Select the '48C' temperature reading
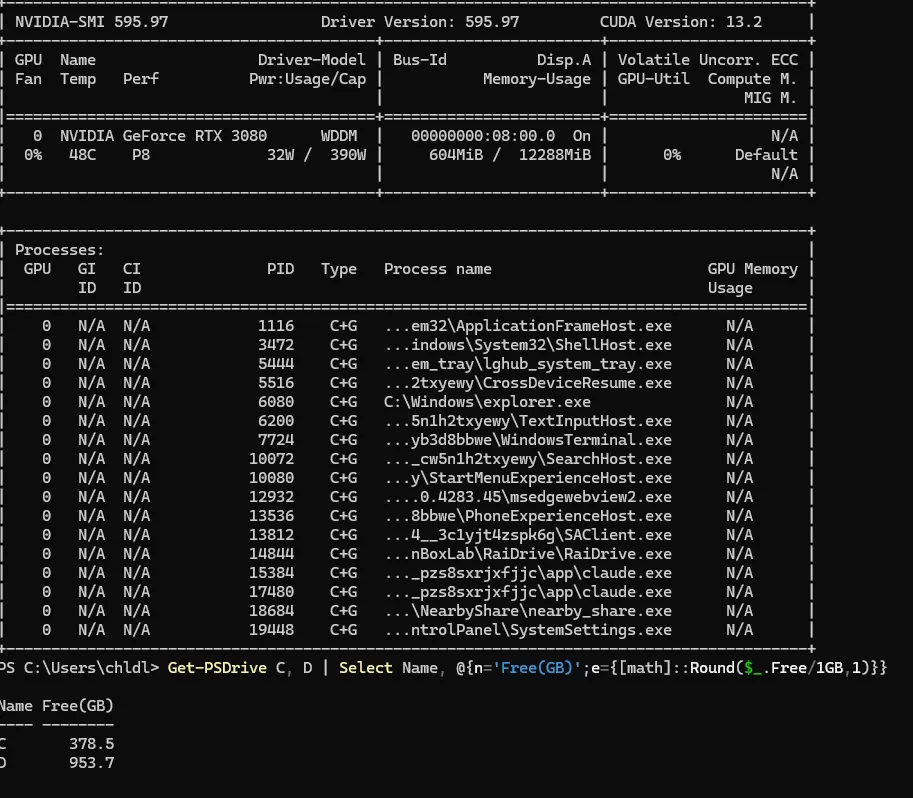Viewport: 913px width, 798px height. point(83,155)
